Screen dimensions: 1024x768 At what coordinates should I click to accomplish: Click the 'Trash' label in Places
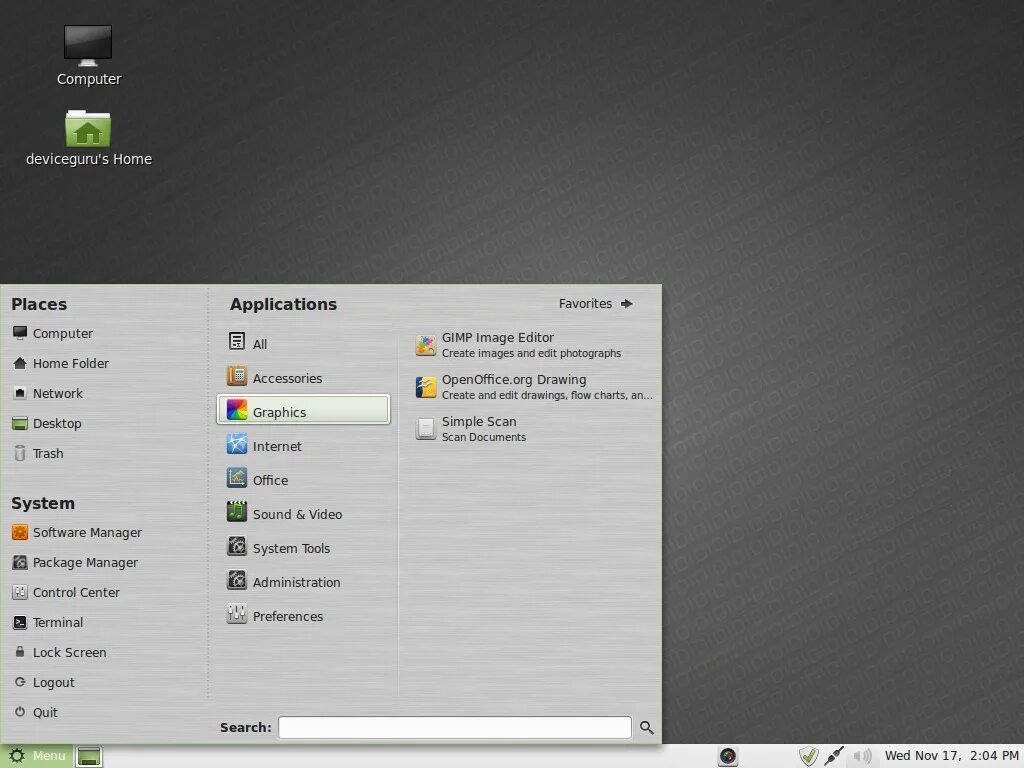48,453
